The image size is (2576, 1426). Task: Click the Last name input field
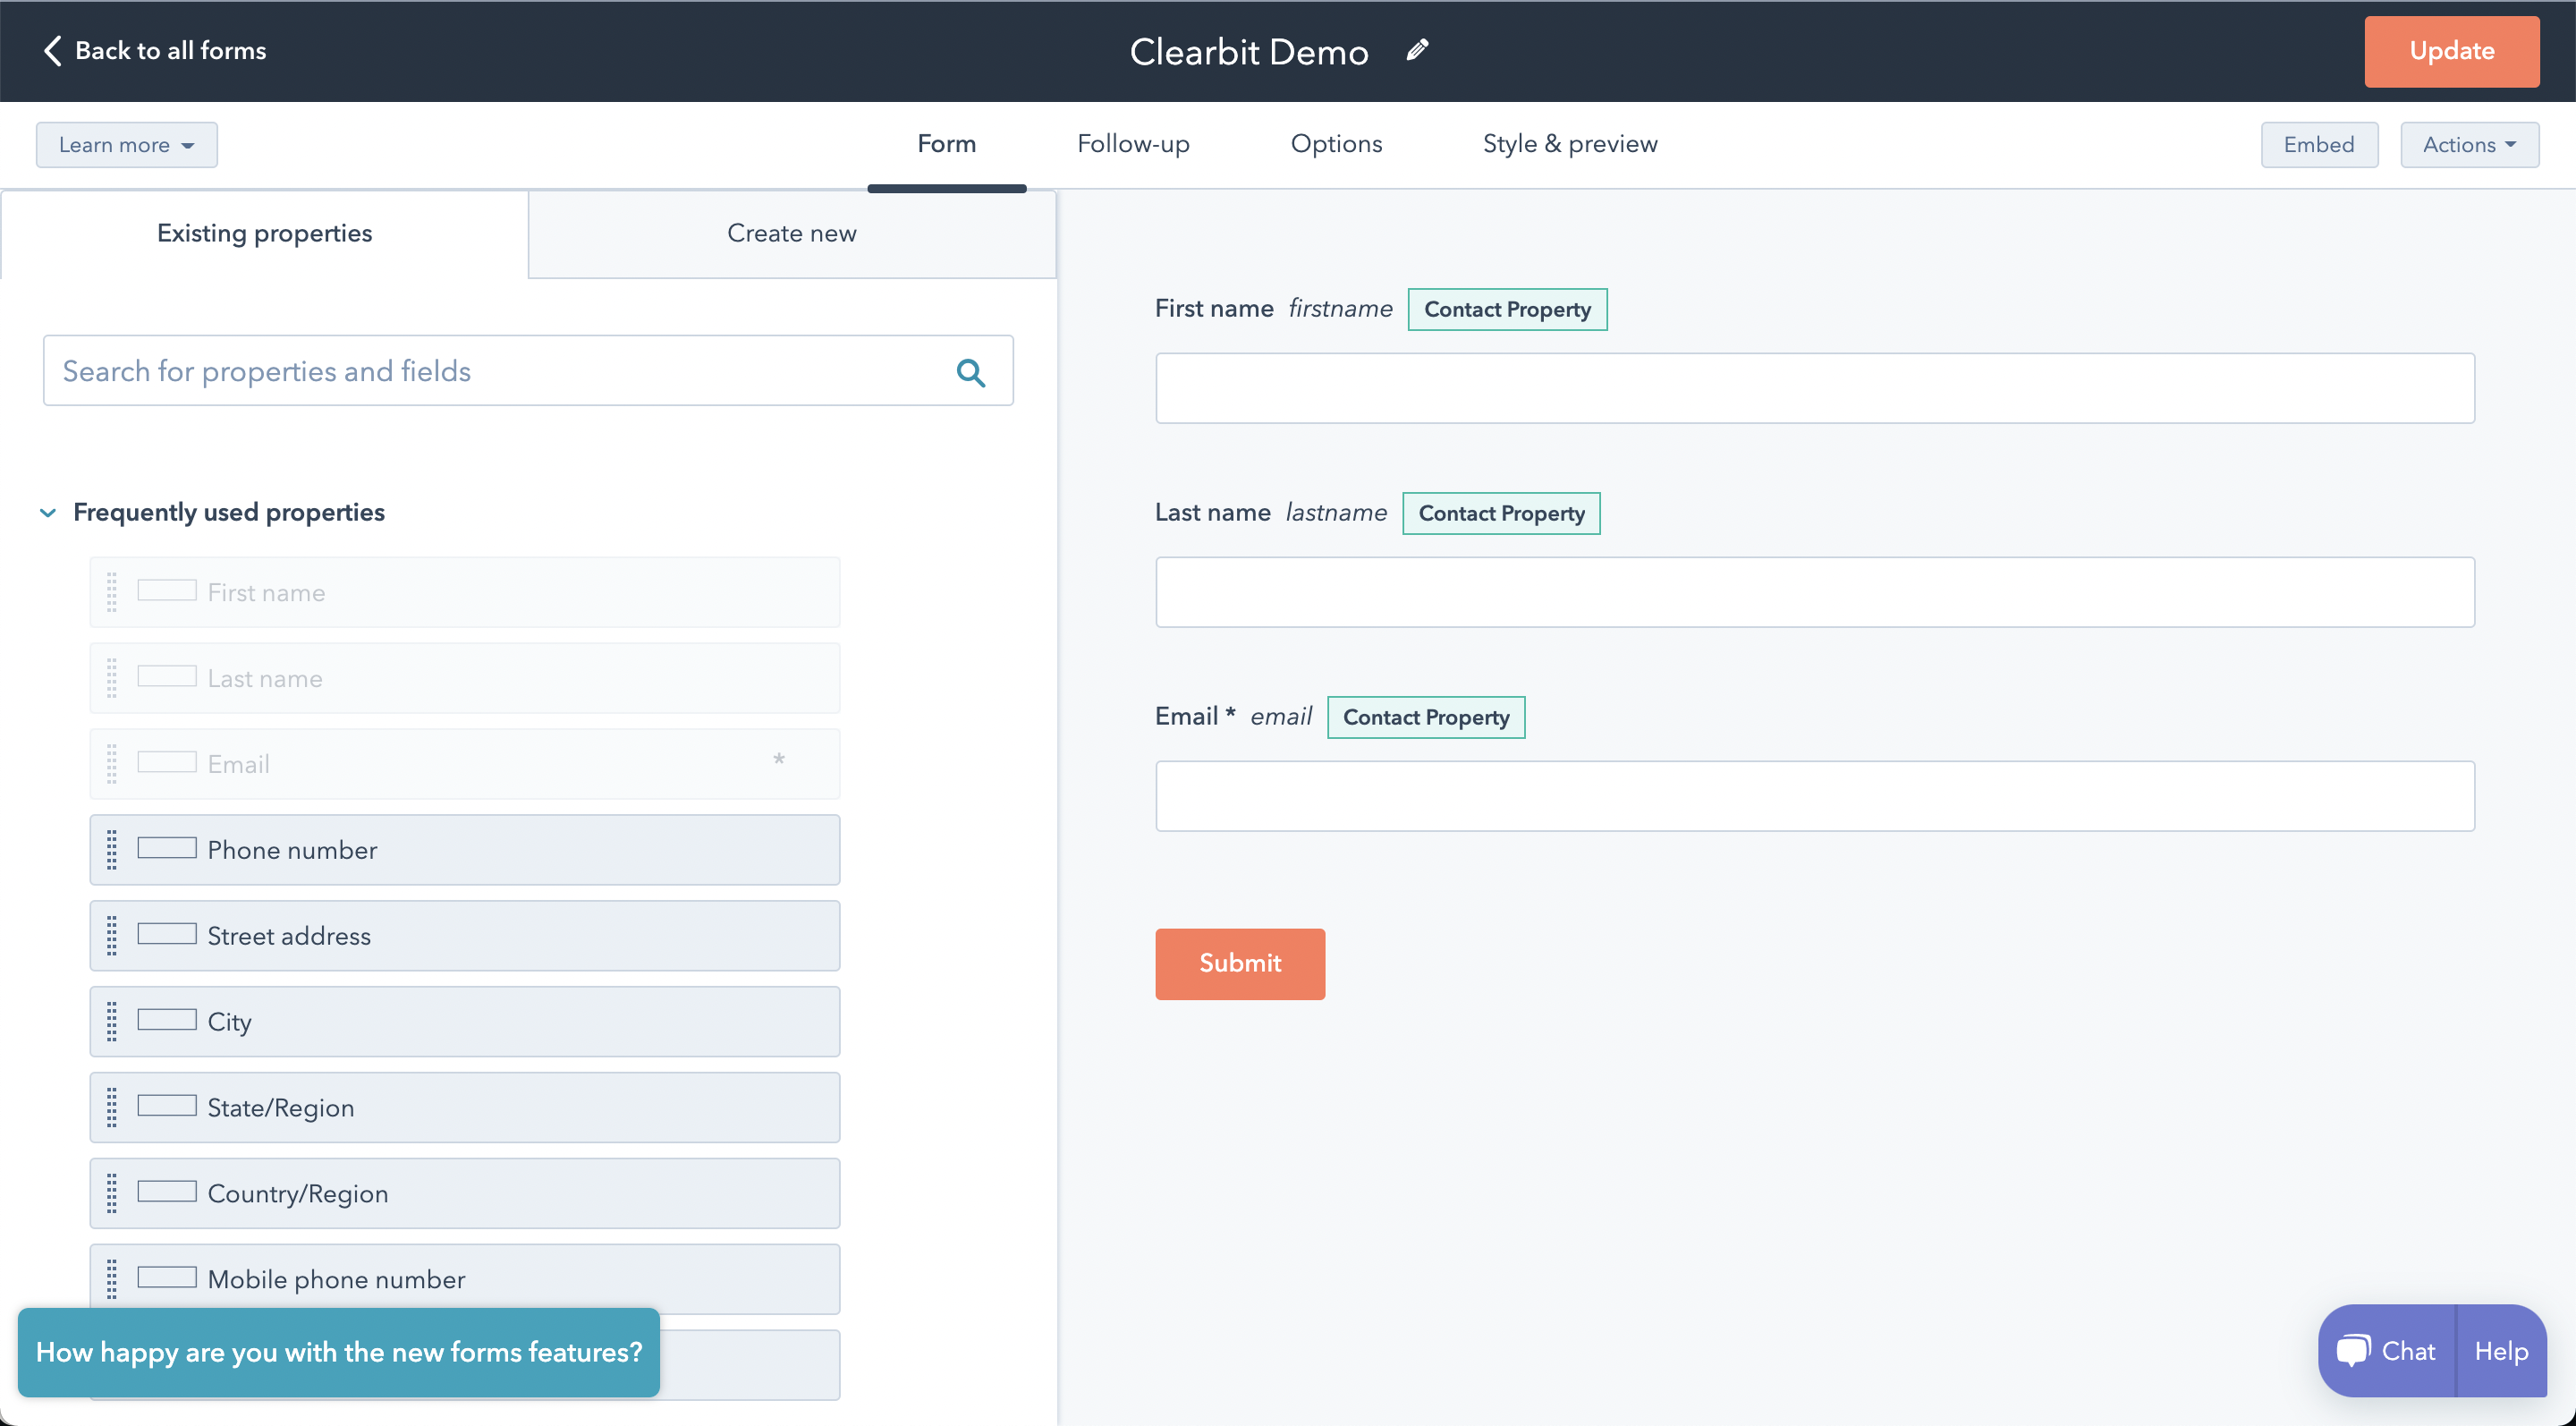pos(1815,592)
